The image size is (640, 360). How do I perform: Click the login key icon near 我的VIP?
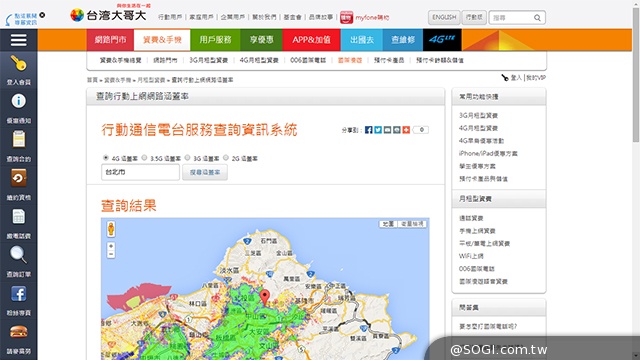pyautogui.click(x=505, y=78)
